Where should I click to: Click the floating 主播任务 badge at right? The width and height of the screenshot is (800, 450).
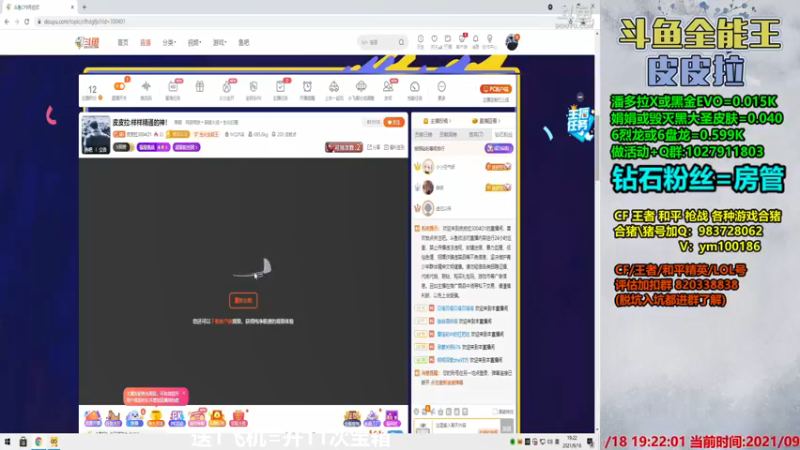pyautogui.click(x=580, y=122)
